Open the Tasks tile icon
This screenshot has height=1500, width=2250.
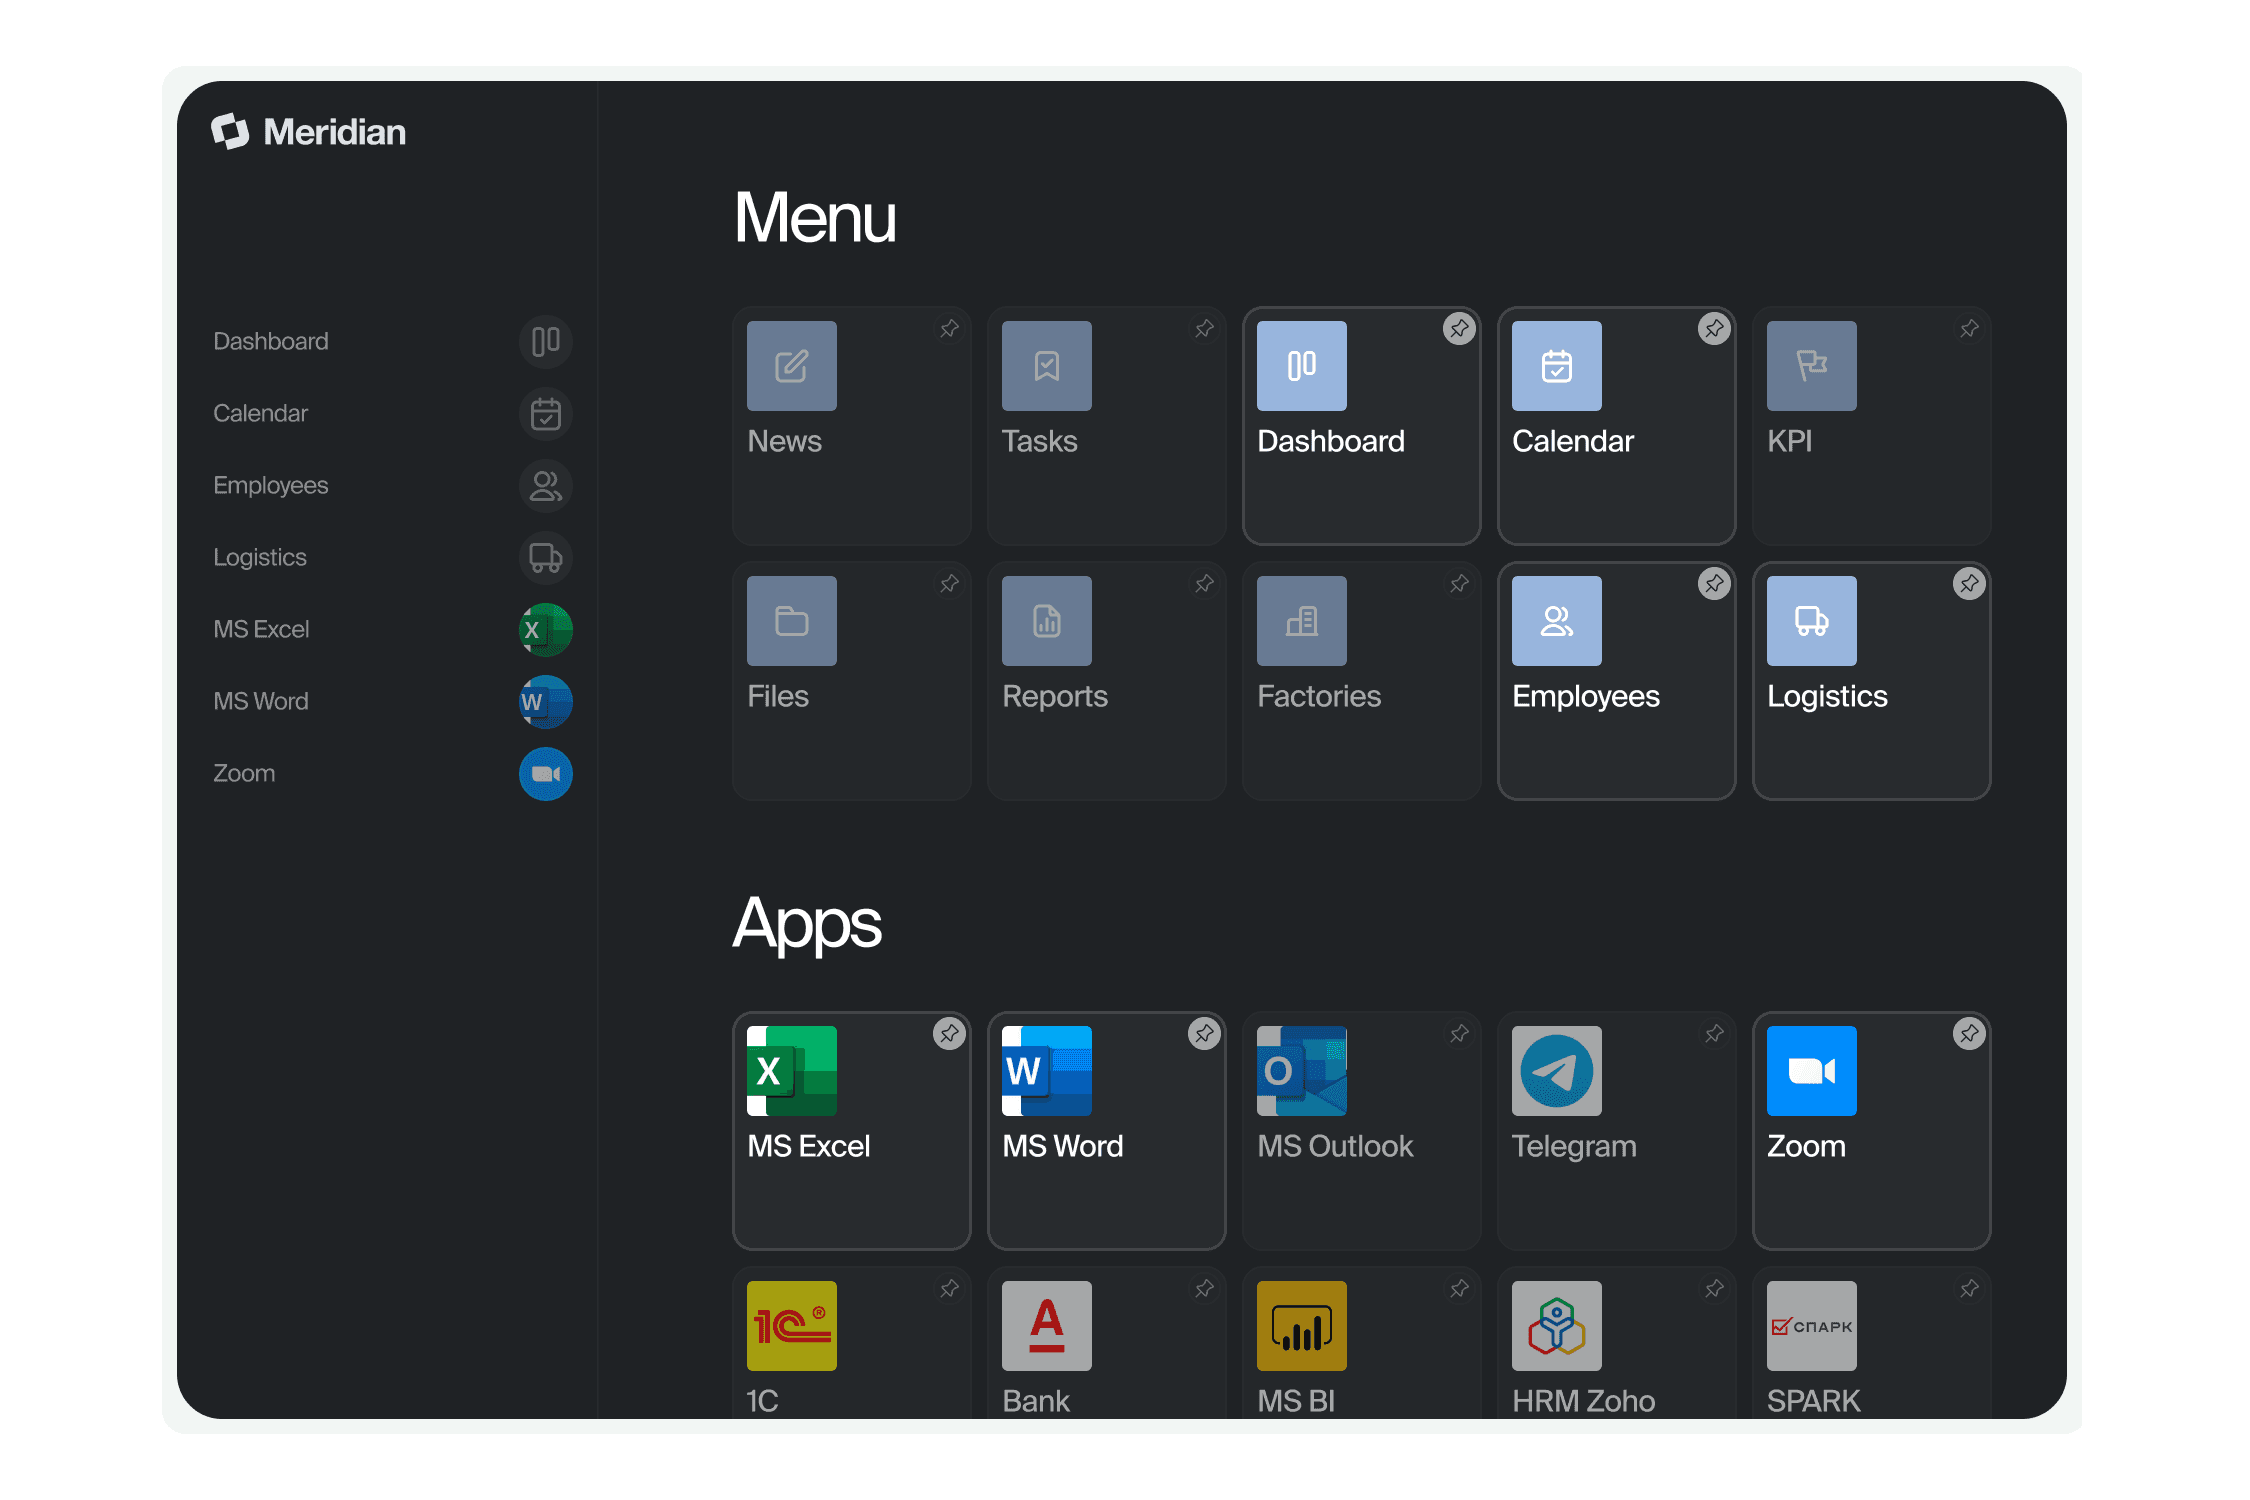coord(1047,366)
